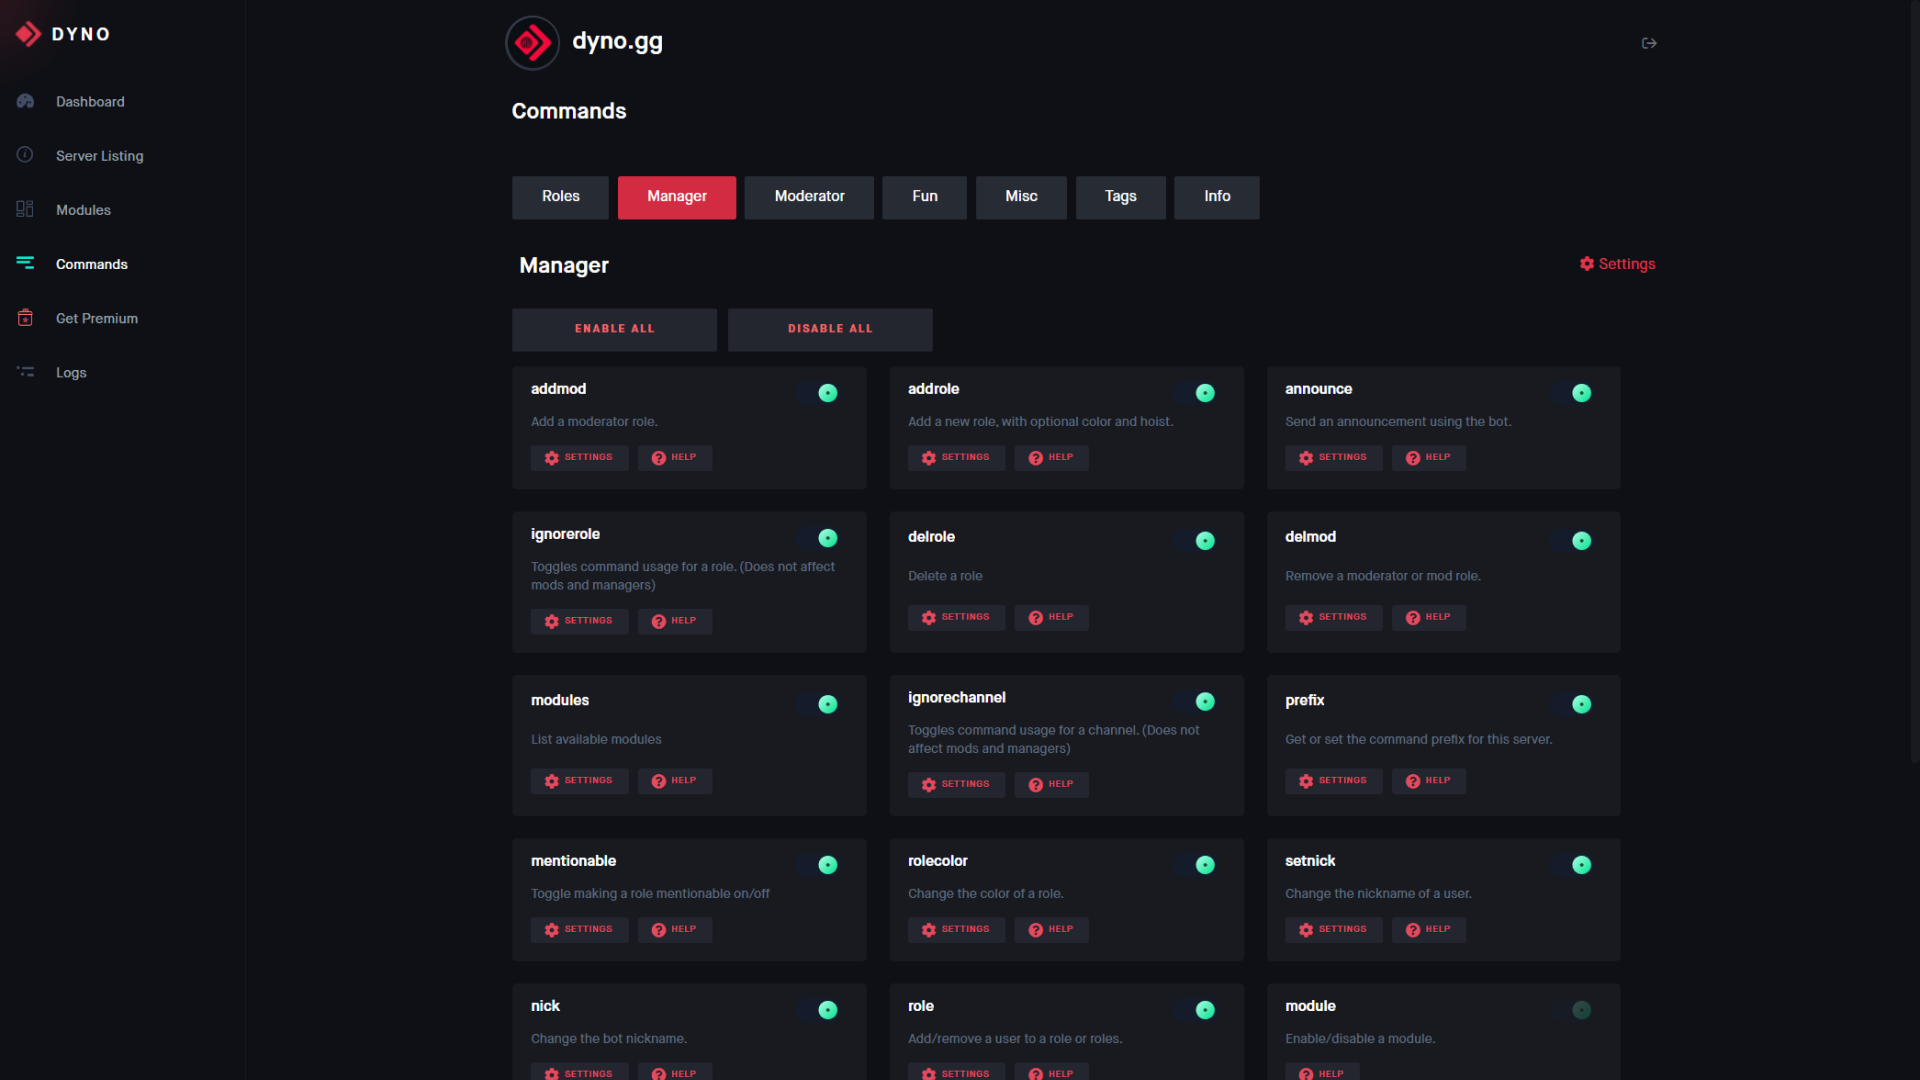Click the Dashboard gauge icon
Viewport: 1920px width, 1080px height.
pos(25,101)
